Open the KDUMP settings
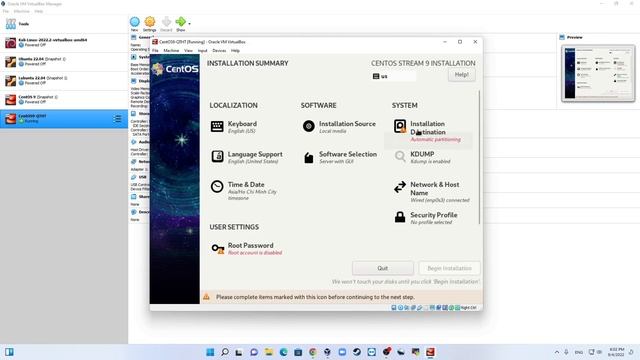The image size is (640, 360). pyautogui.click(x=422, y=157)
